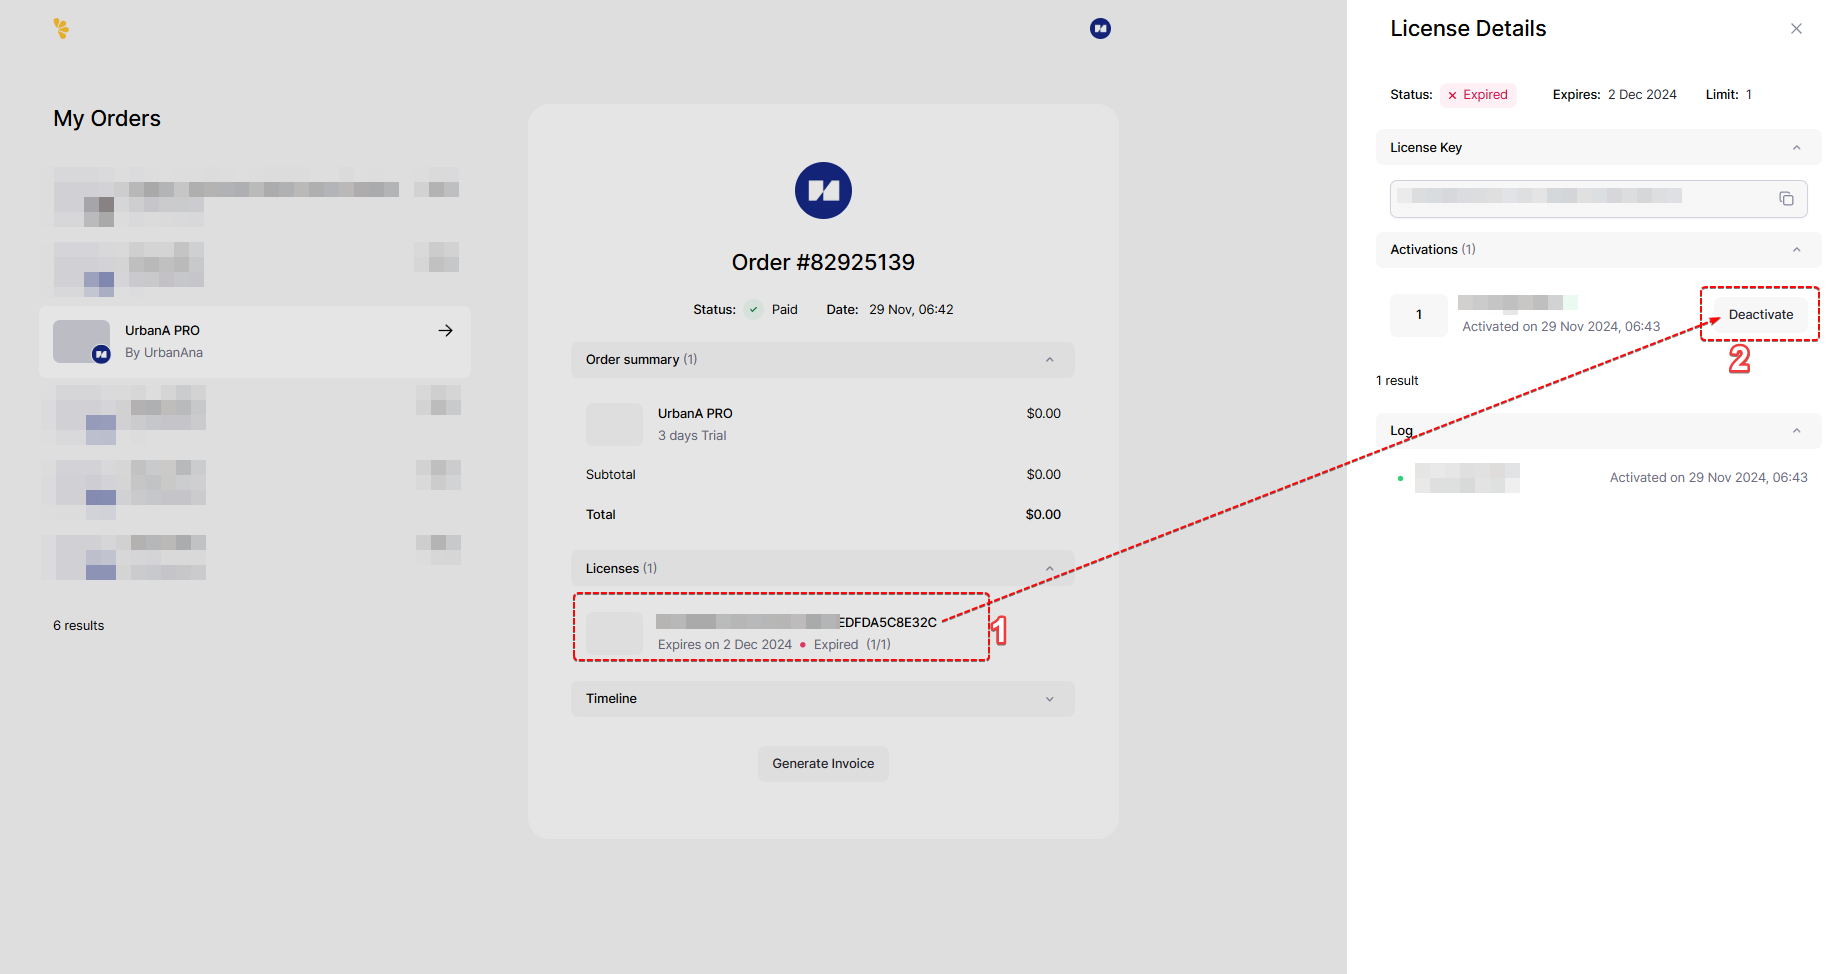Click the Subtotal $0.00 amount

(1043, 475)
